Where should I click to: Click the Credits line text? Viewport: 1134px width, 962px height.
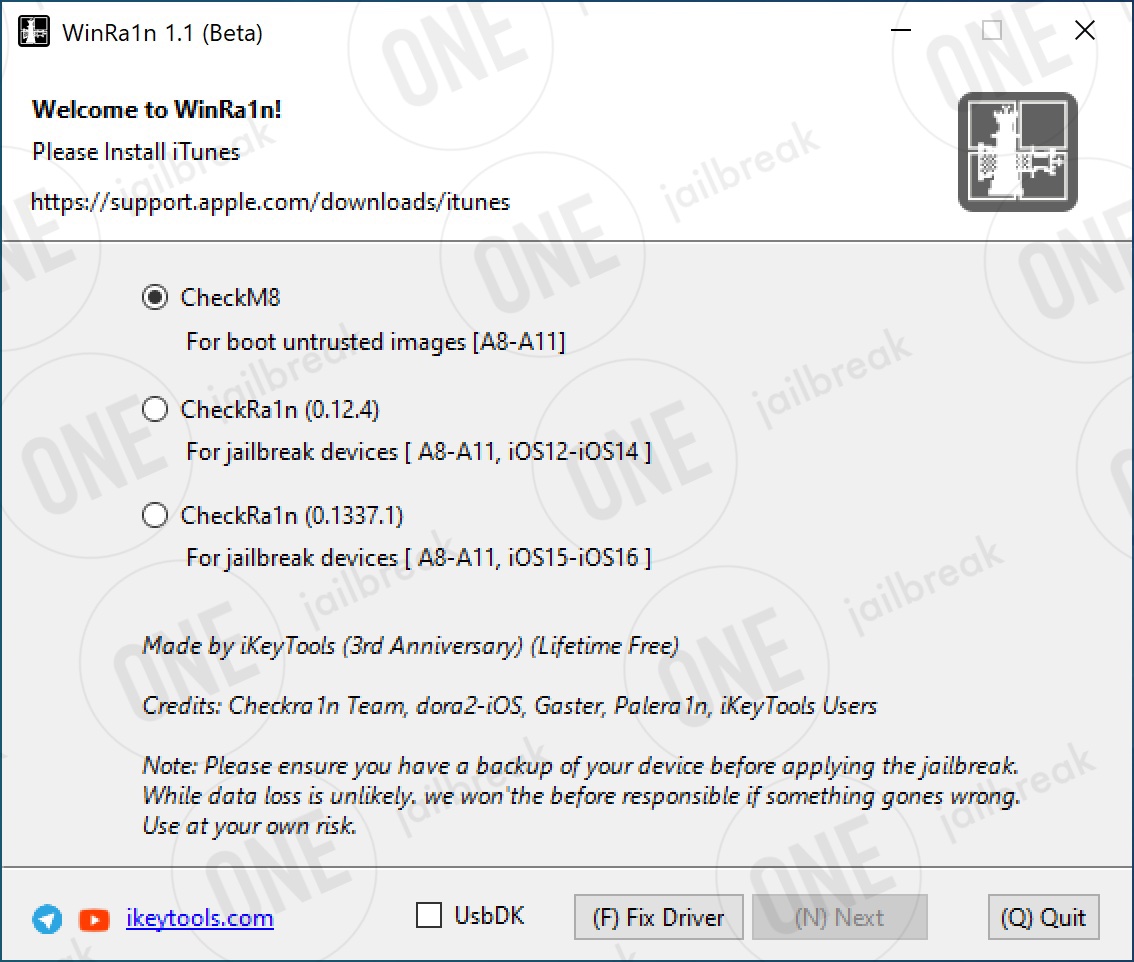[510, 706]
